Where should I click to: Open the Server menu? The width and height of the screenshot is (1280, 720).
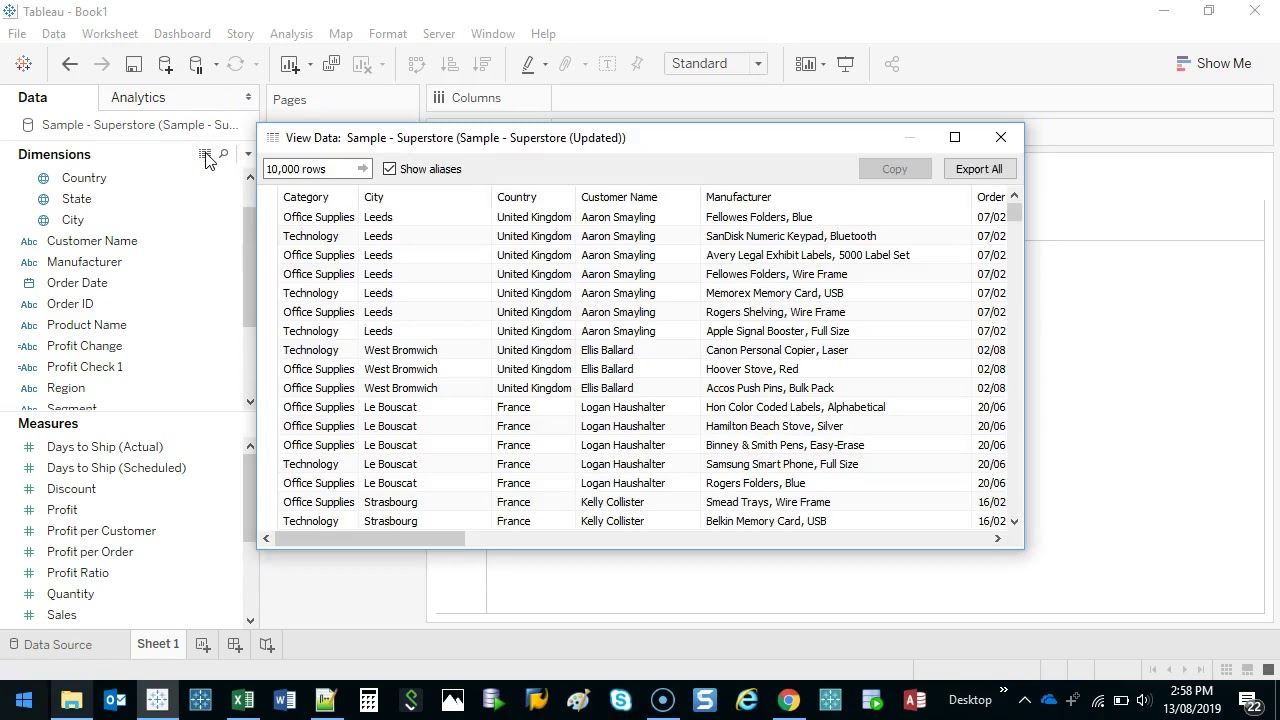pos(439,34)
